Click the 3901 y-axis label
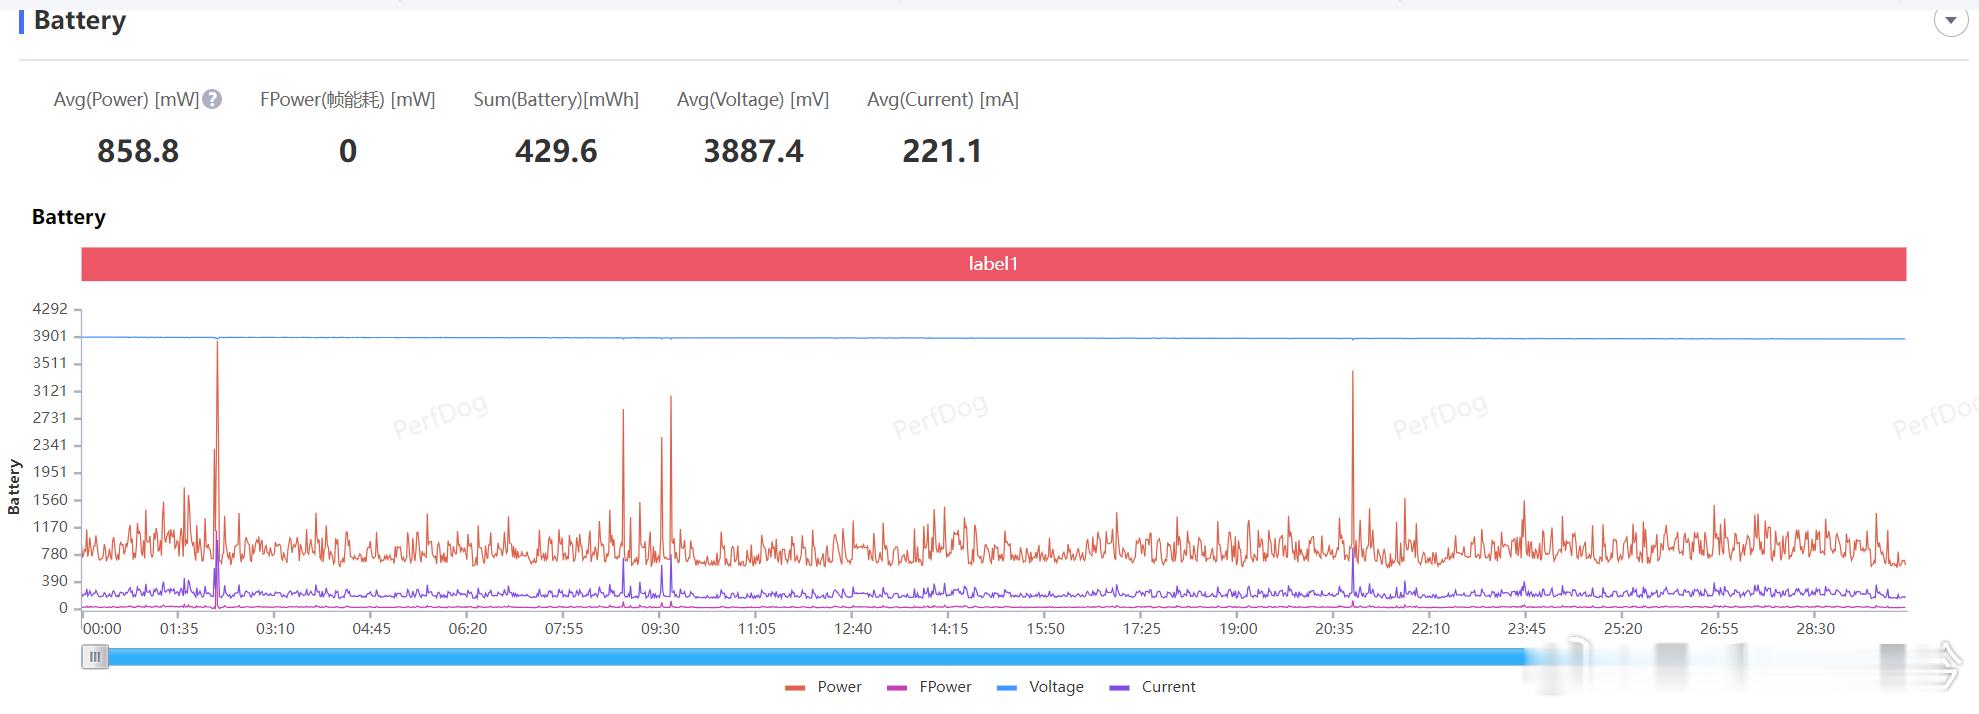The height and width of the screenshot is (714, 1979). tap(50, 336)
